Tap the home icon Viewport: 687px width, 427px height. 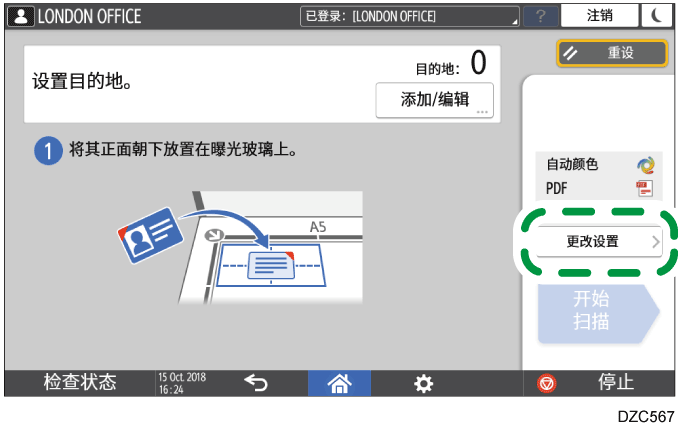click(x=340, y=383)
